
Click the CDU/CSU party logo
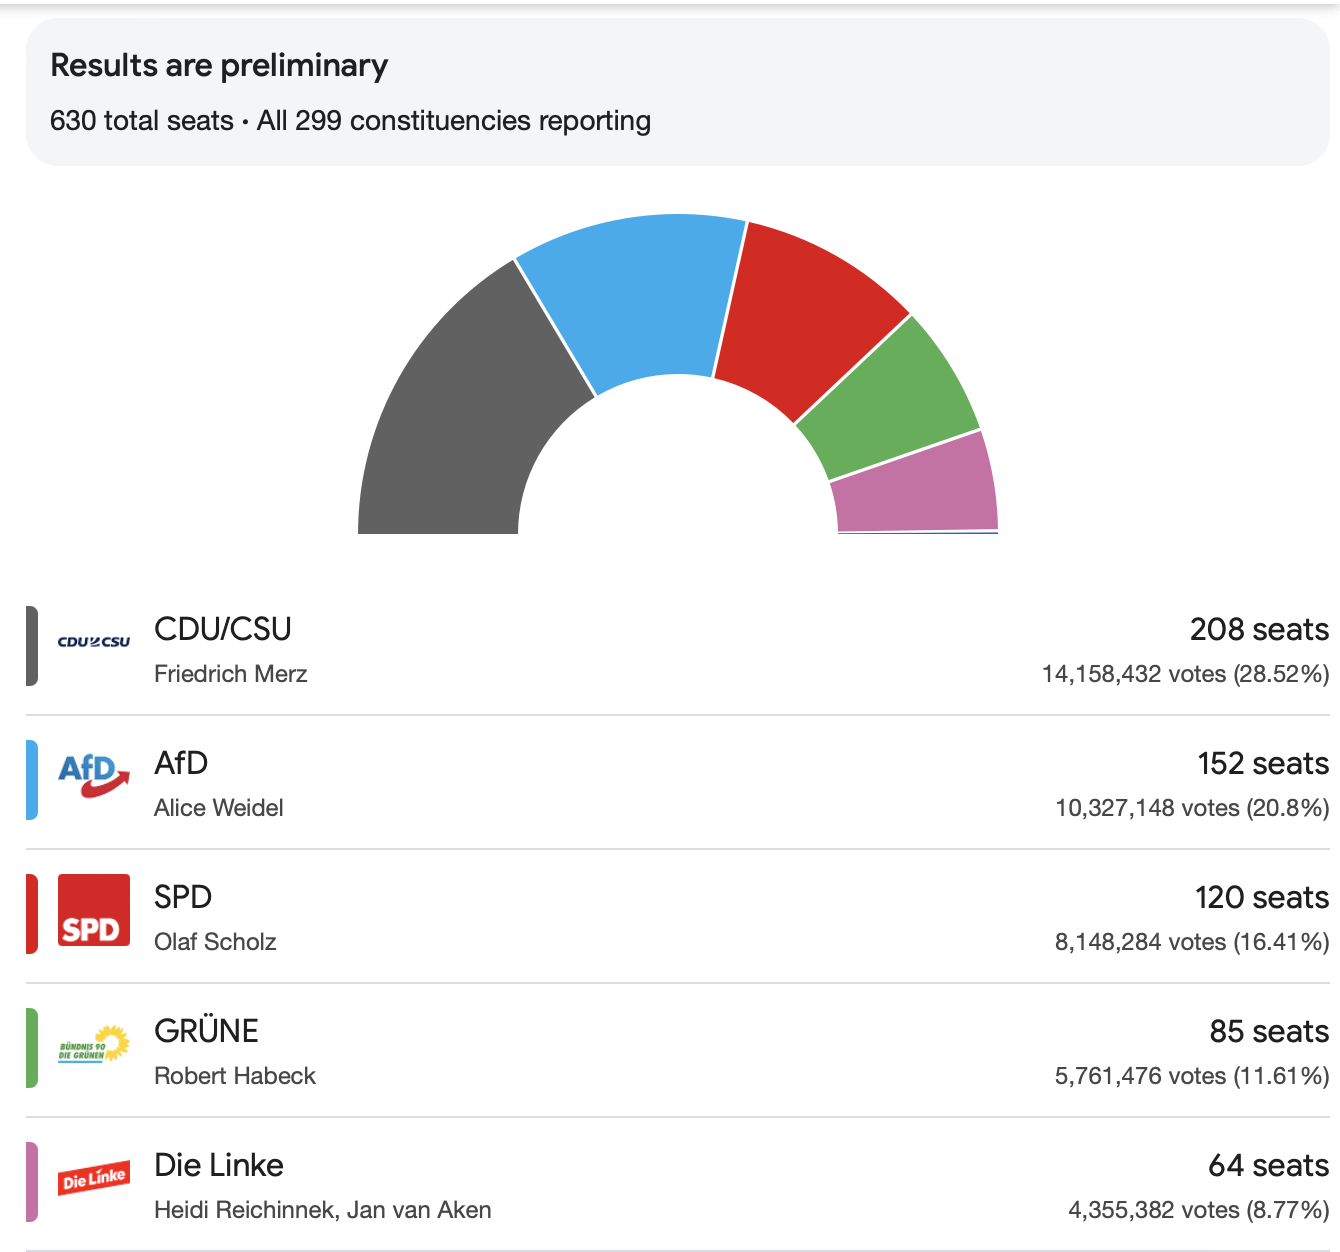93,642
